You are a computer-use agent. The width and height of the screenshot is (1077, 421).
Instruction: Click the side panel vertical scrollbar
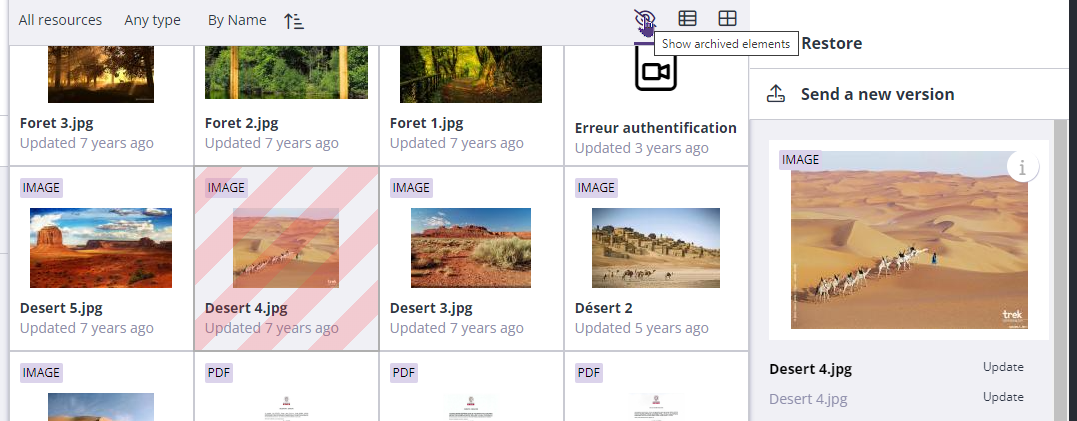1059,270
